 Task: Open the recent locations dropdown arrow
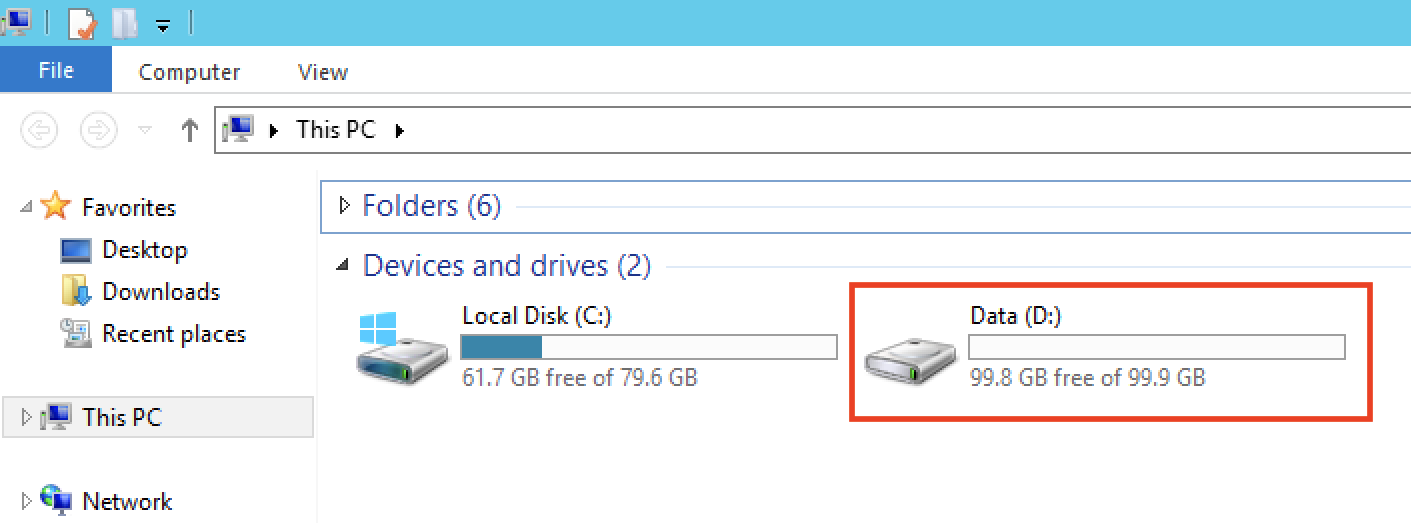point(145,131)
